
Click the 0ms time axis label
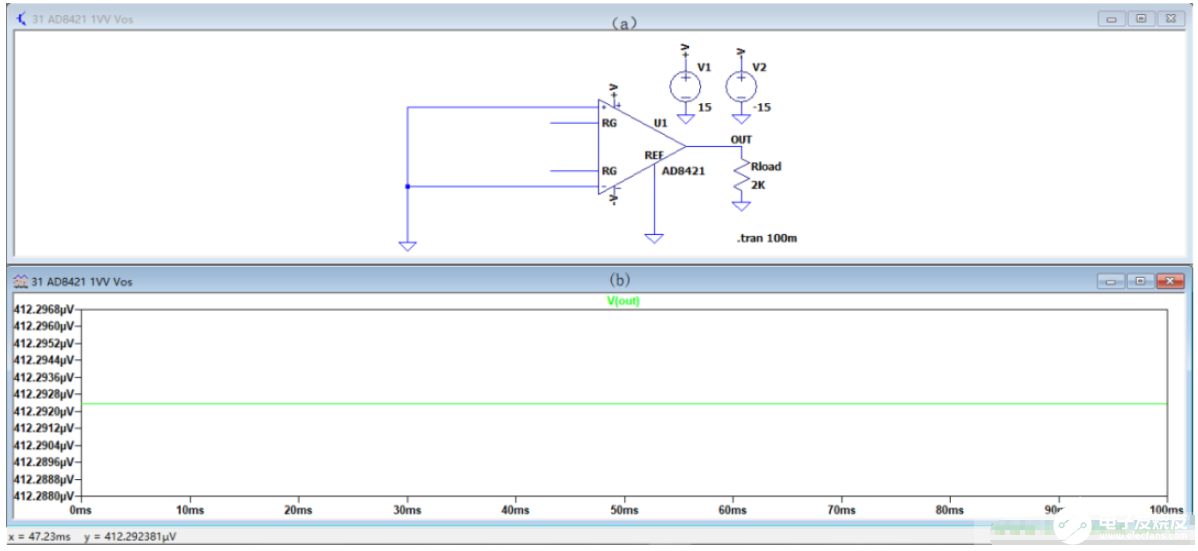tap(81, 509)
